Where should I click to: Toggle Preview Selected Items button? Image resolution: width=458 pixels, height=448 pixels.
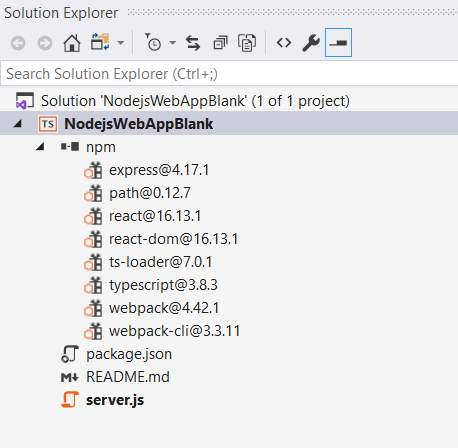(x=338, y=43)
